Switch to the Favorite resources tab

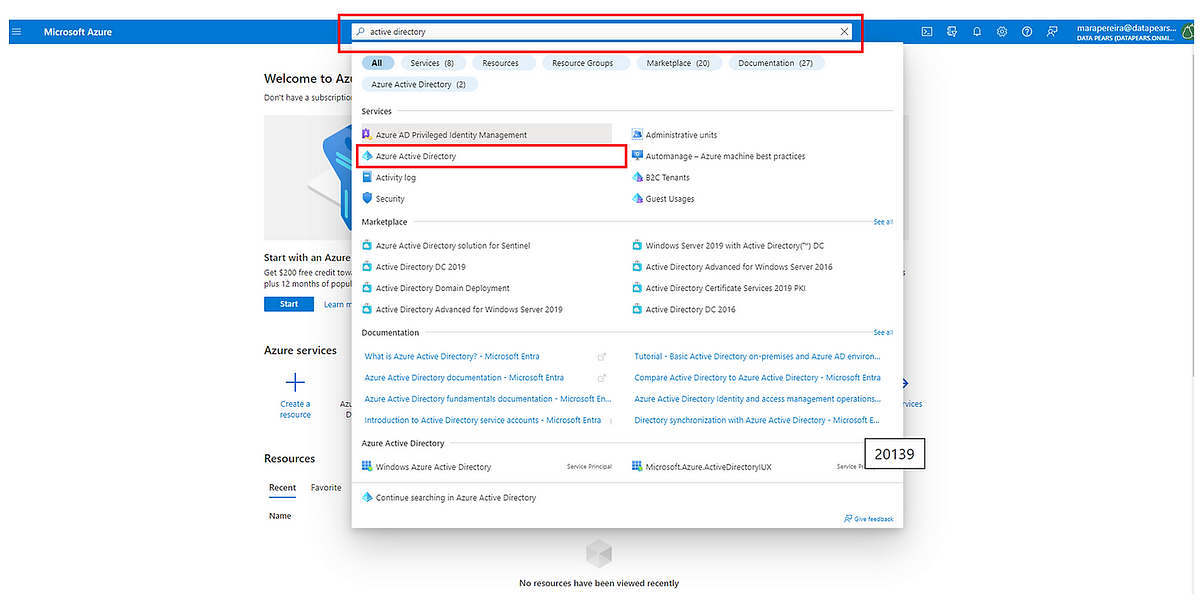point(326,487)
